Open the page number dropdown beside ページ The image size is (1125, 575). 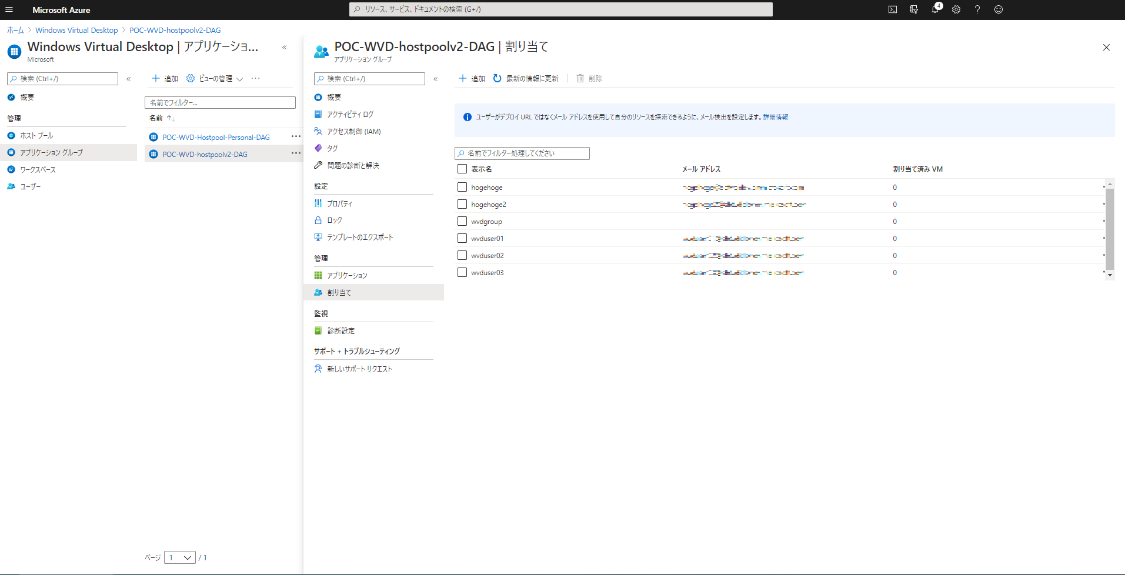[179, 557]
